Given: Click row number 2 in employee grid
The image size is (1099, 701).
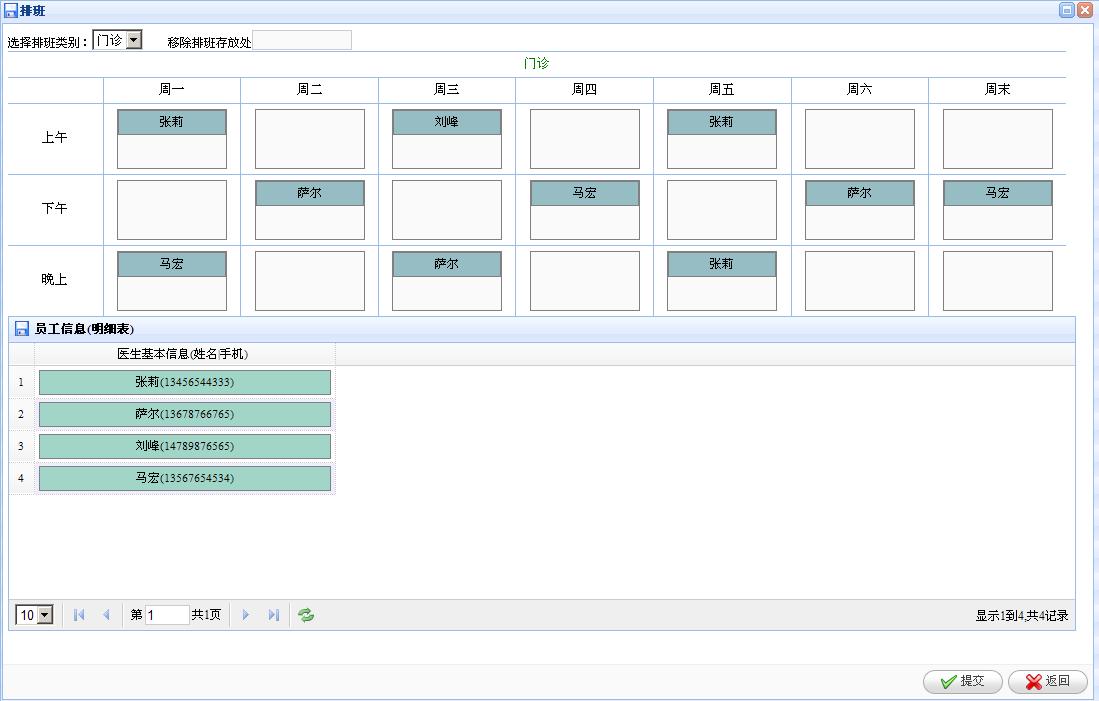Looking at the screenshot, I should point(21,414).
